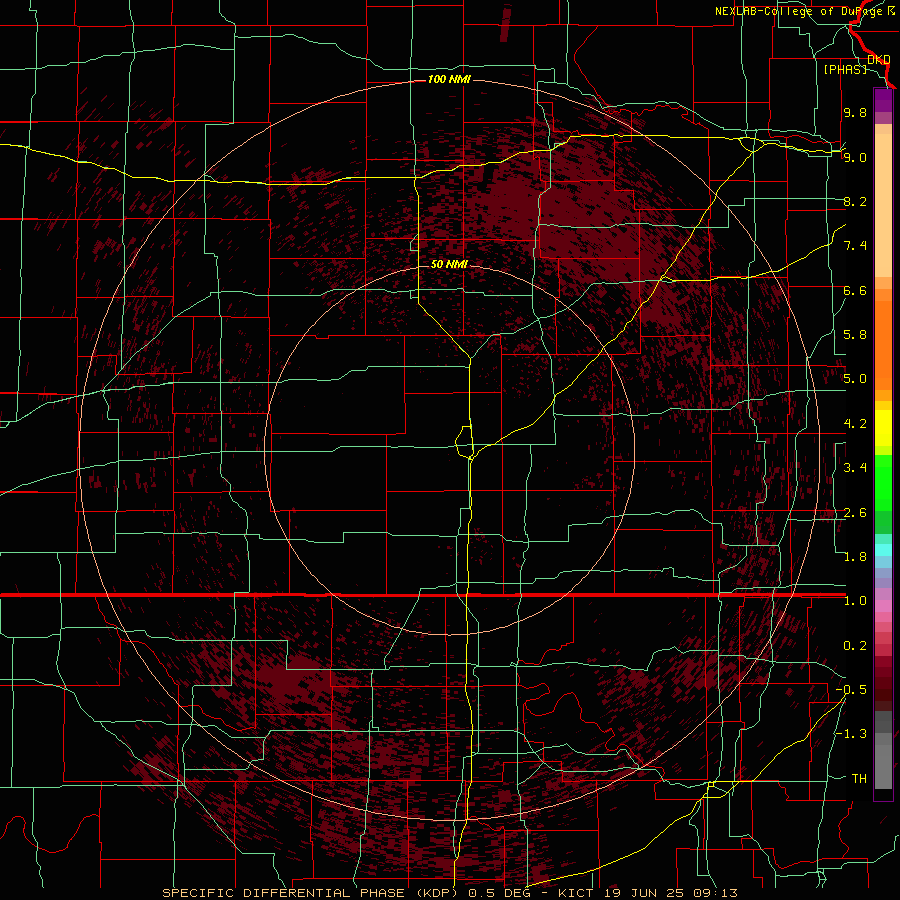
Task: Click the pink swatch on the legend
Action: pos(883,606)
